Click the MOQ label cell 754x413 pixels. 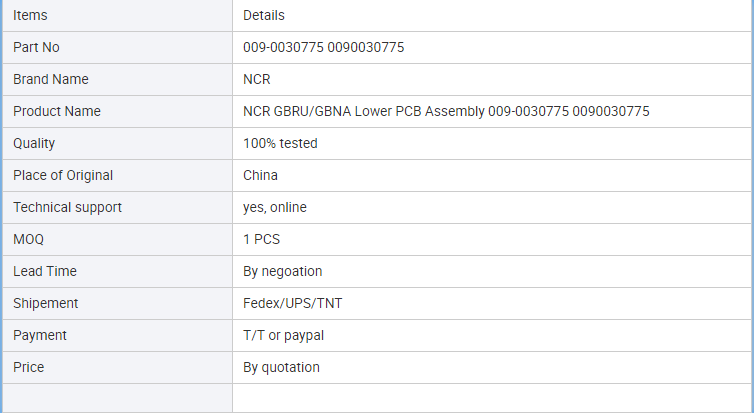click(117, 239)
